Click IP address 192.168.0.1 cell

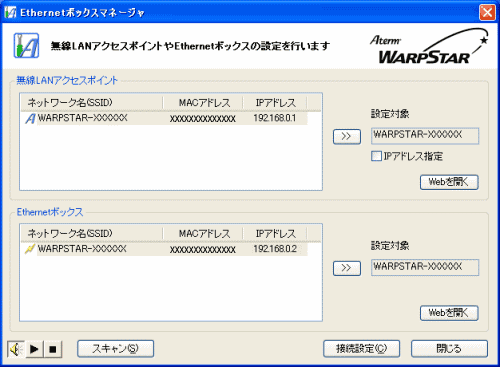pyautogui.click(x=275, y=118)
